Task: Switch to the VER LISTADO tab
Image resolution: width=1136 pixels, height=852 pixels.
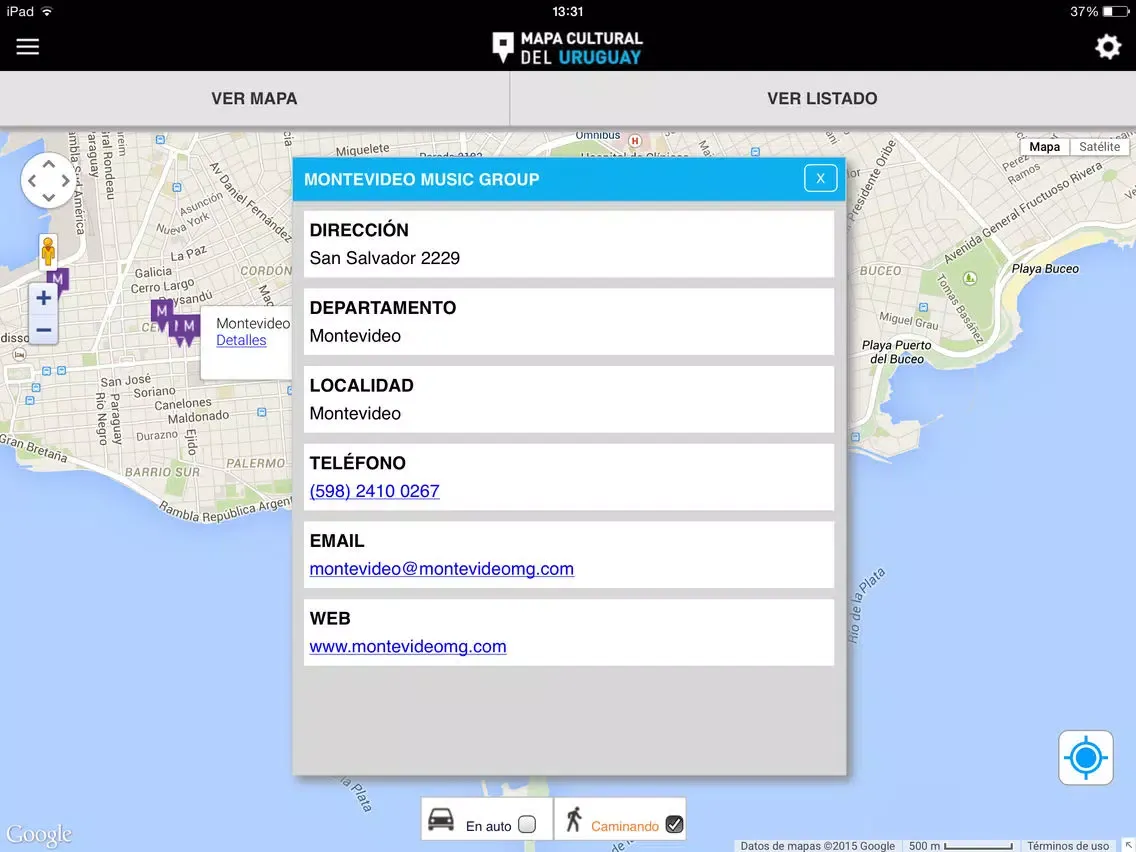Action: (x=822, y=99)
